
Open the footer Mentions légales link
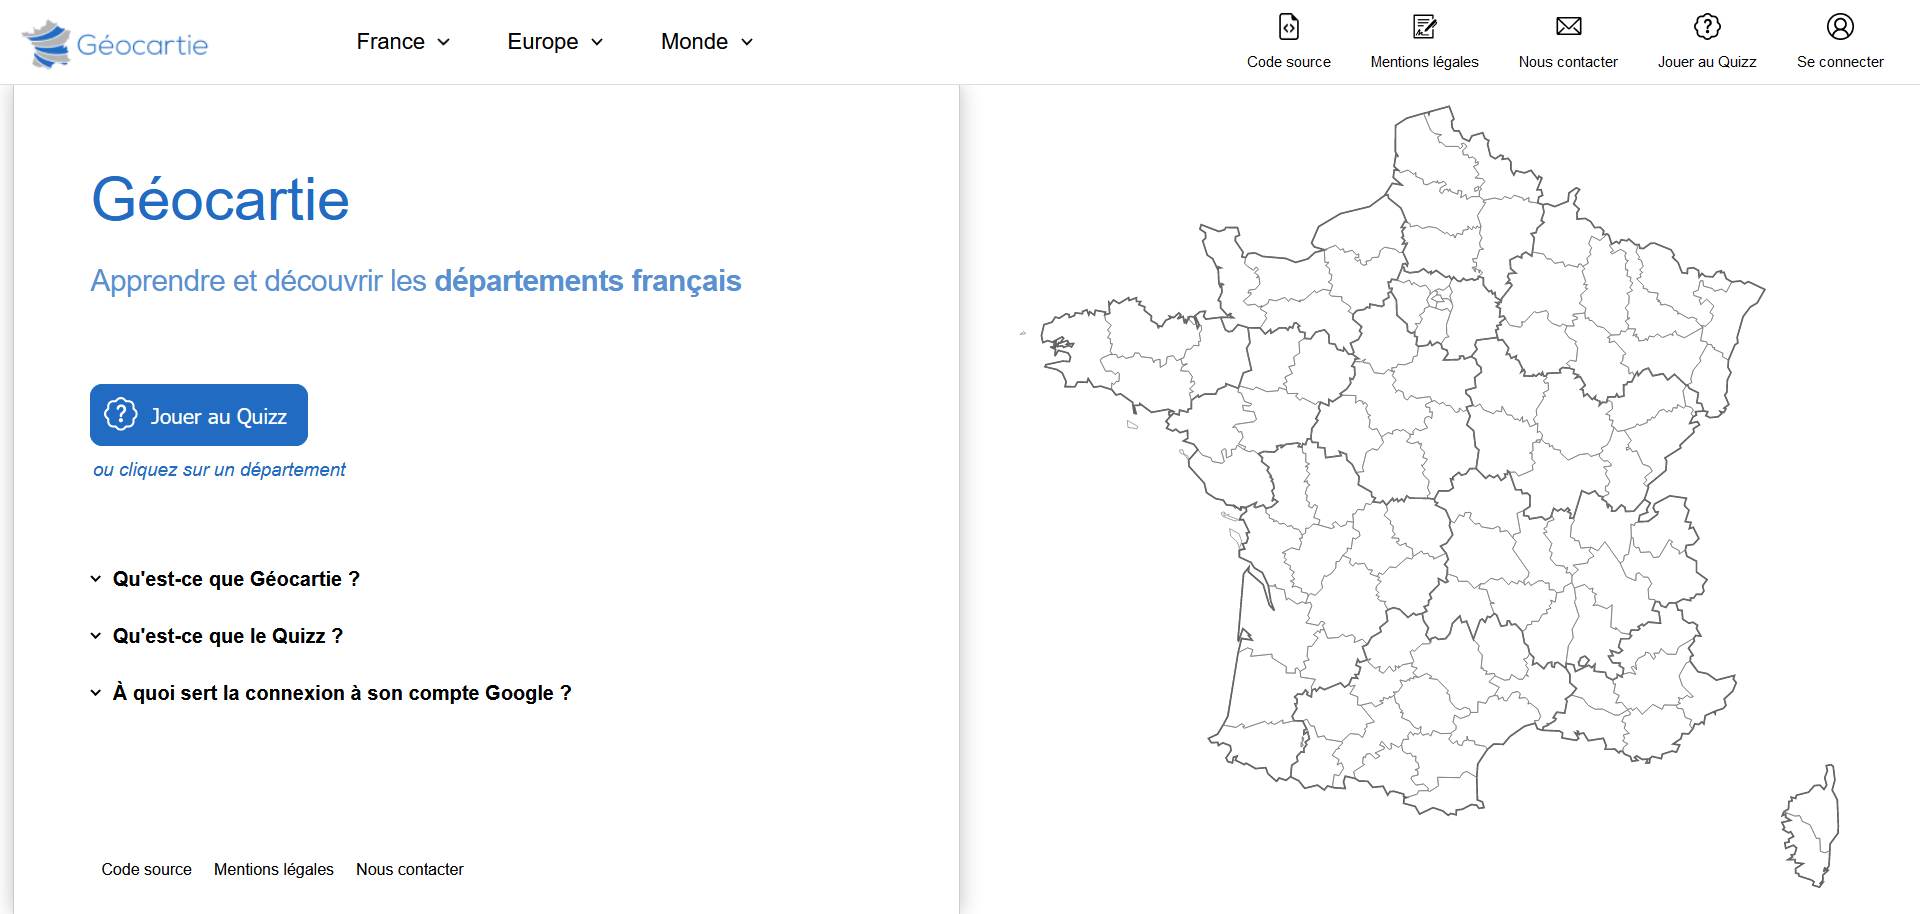point(274,870)
